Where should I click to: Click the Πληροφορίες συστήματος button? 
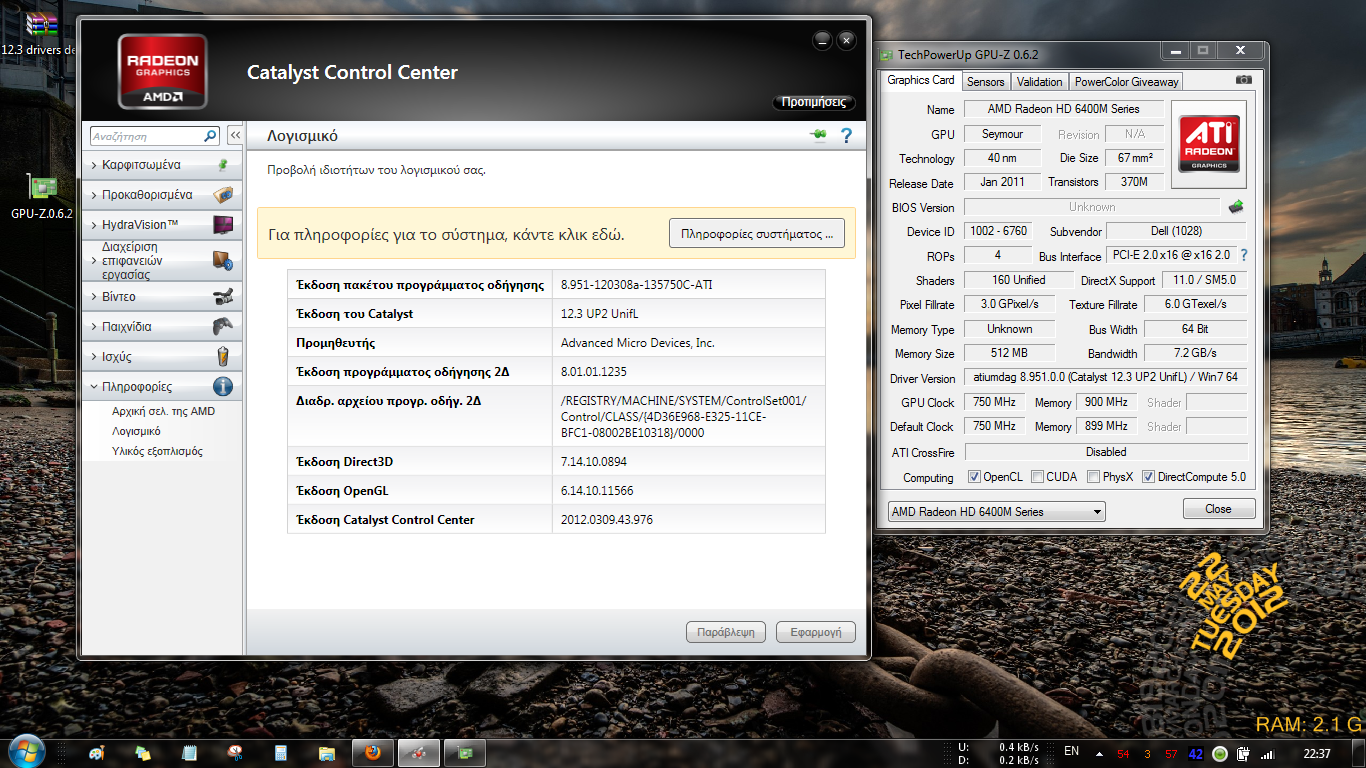[x=757, y=234]
